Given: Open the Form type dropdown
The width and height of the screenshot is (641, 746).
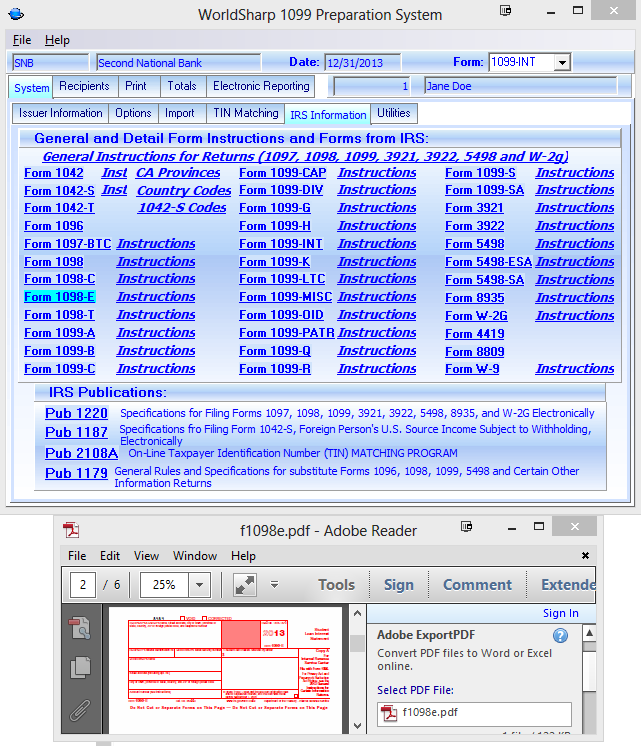Looking at the screenshot, I should [x=561, y=62].
